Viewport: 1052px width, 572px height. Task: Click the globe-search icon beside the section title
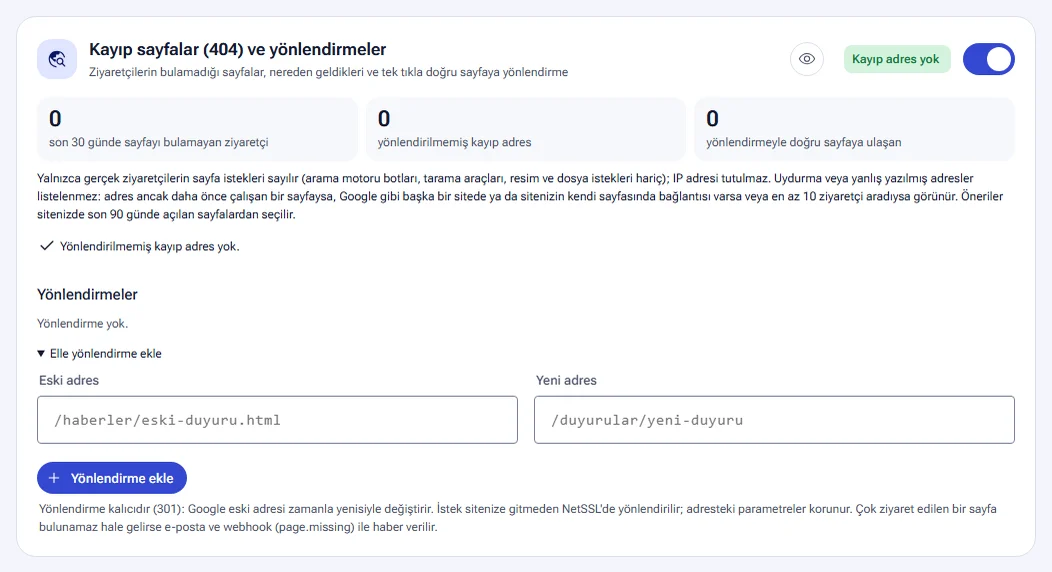[57, 59]
